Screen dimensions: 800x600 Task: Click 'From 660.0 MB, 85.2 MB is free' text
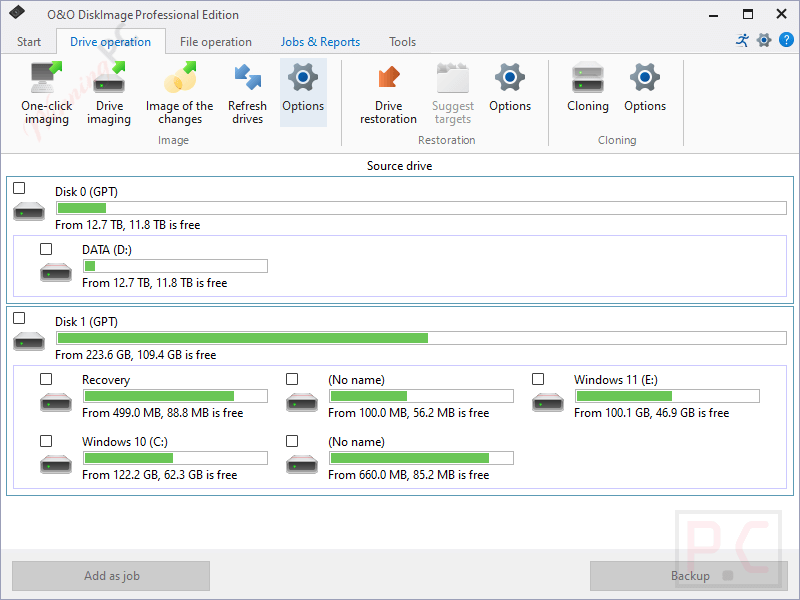point(408,475)
